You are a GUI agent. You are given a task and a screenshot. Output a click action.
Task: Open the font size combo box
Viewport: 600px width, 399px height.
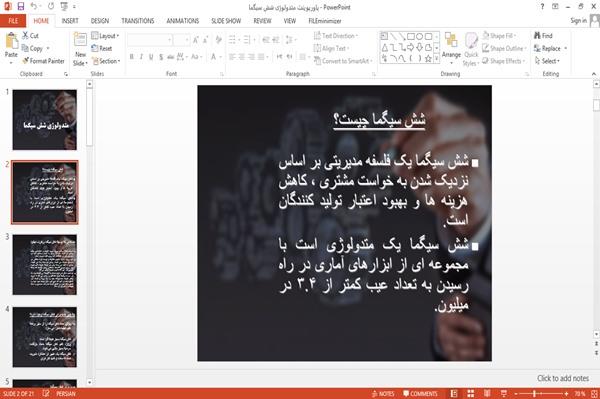point(181,40)
